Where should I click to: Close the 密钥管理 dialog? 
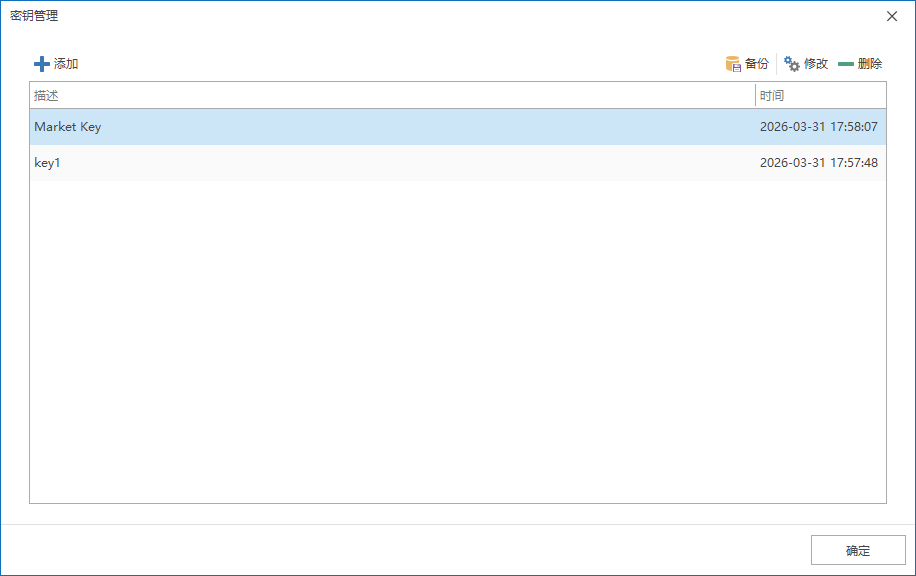(892, 16)
